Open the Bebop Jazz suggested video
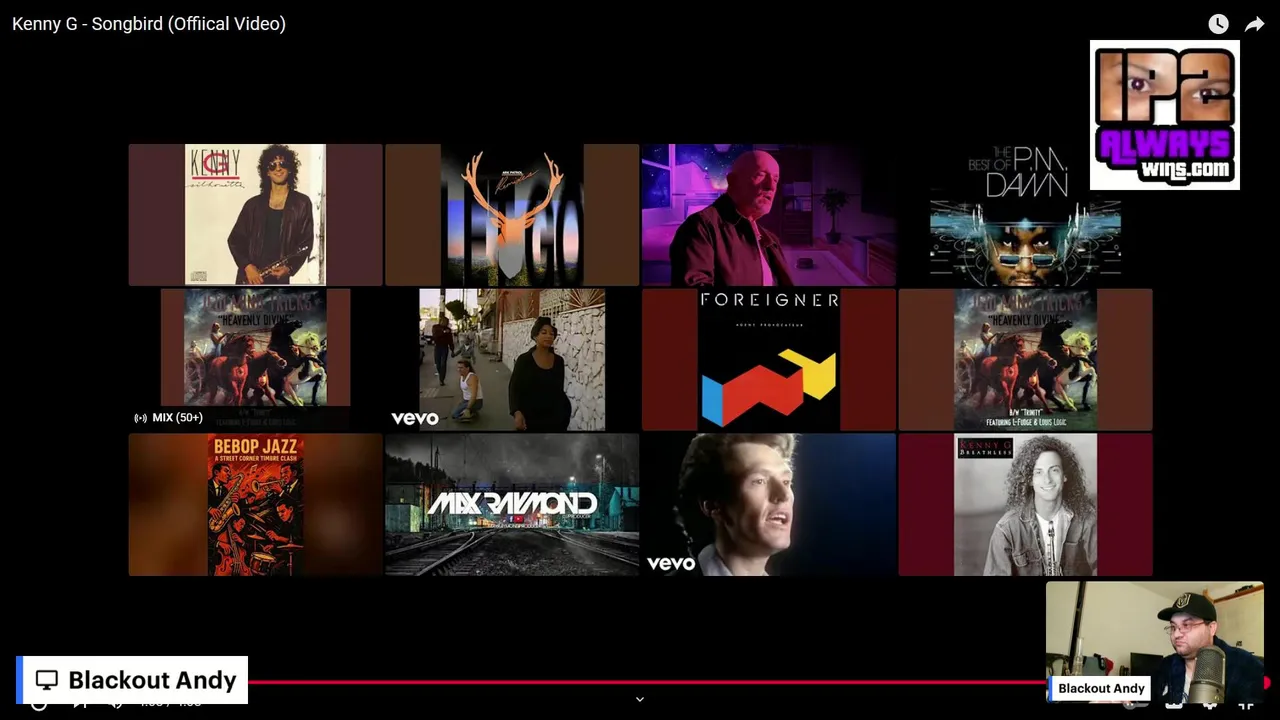 click(255, 505)
